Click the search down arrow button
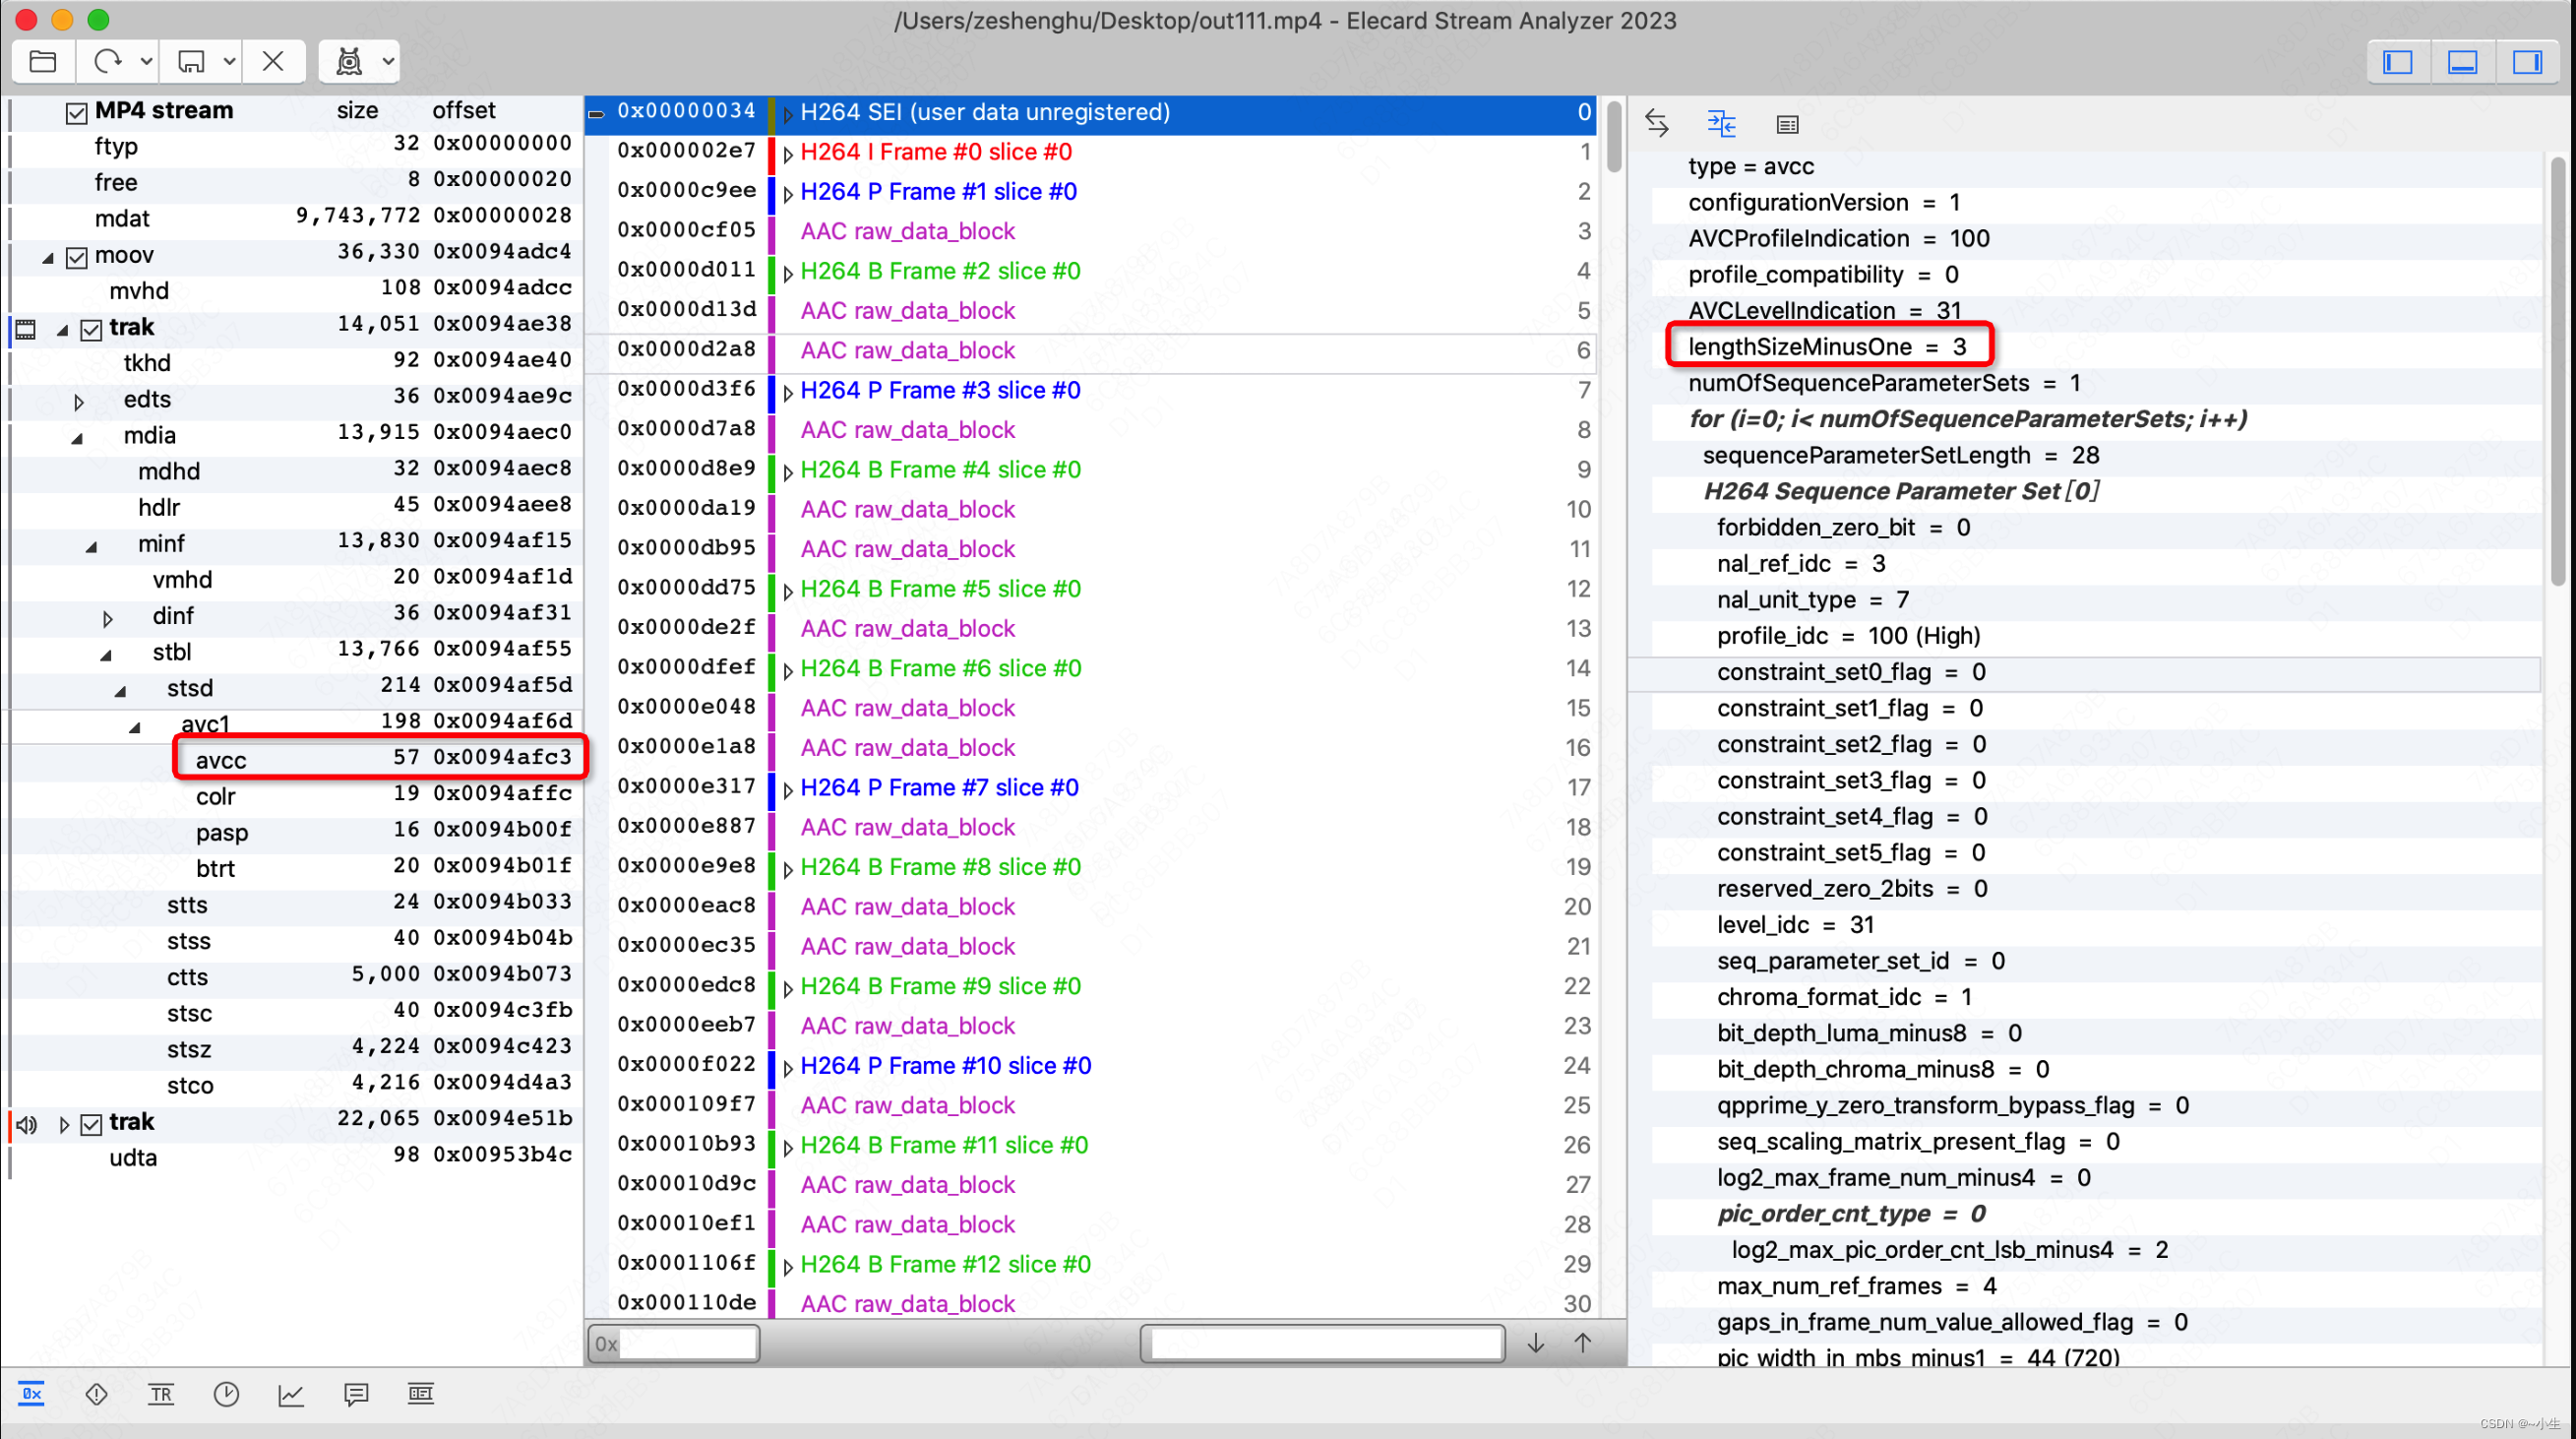 (1535, 1343)
